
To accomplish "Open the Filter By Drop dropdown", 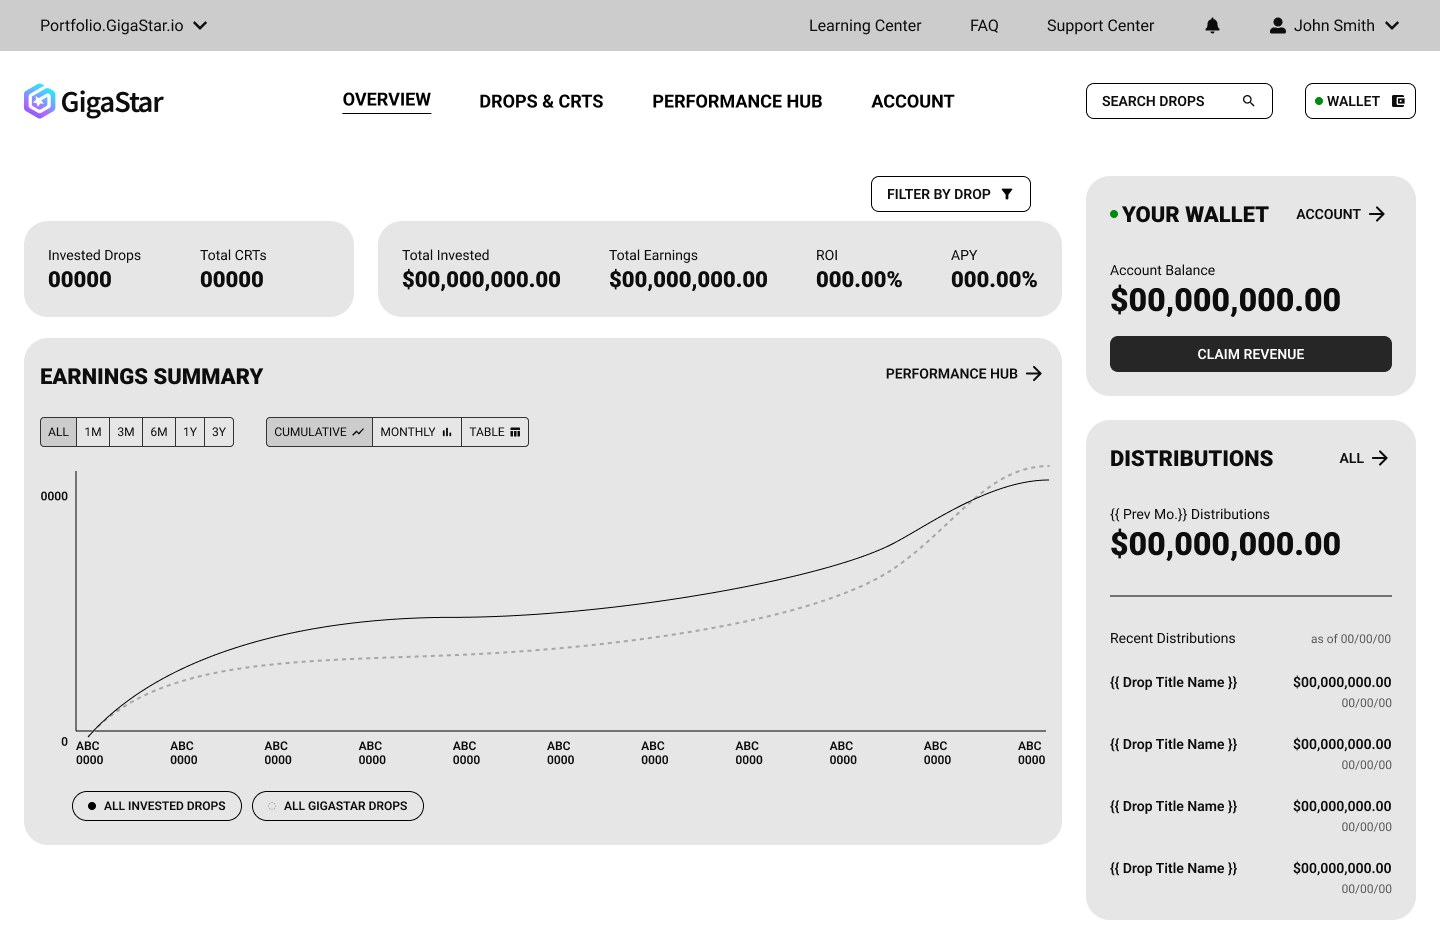I will click(951, 194).
